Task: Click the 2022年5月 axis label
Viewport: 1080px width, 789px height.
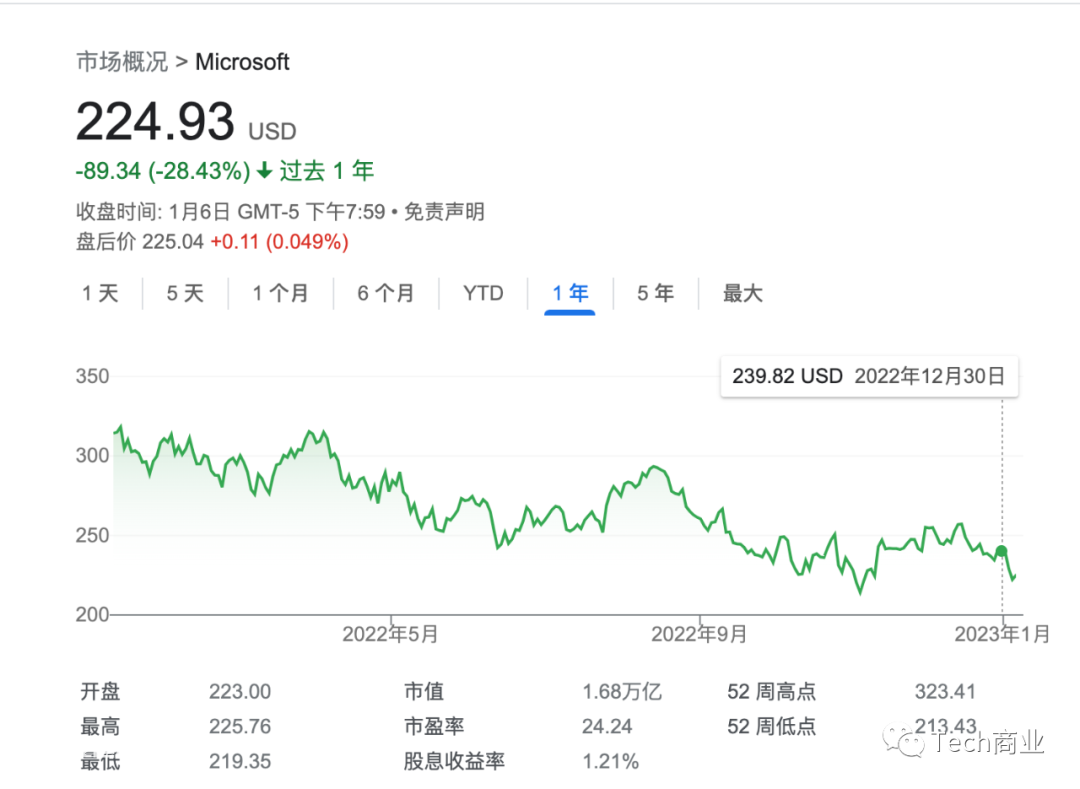Action: 390,634
